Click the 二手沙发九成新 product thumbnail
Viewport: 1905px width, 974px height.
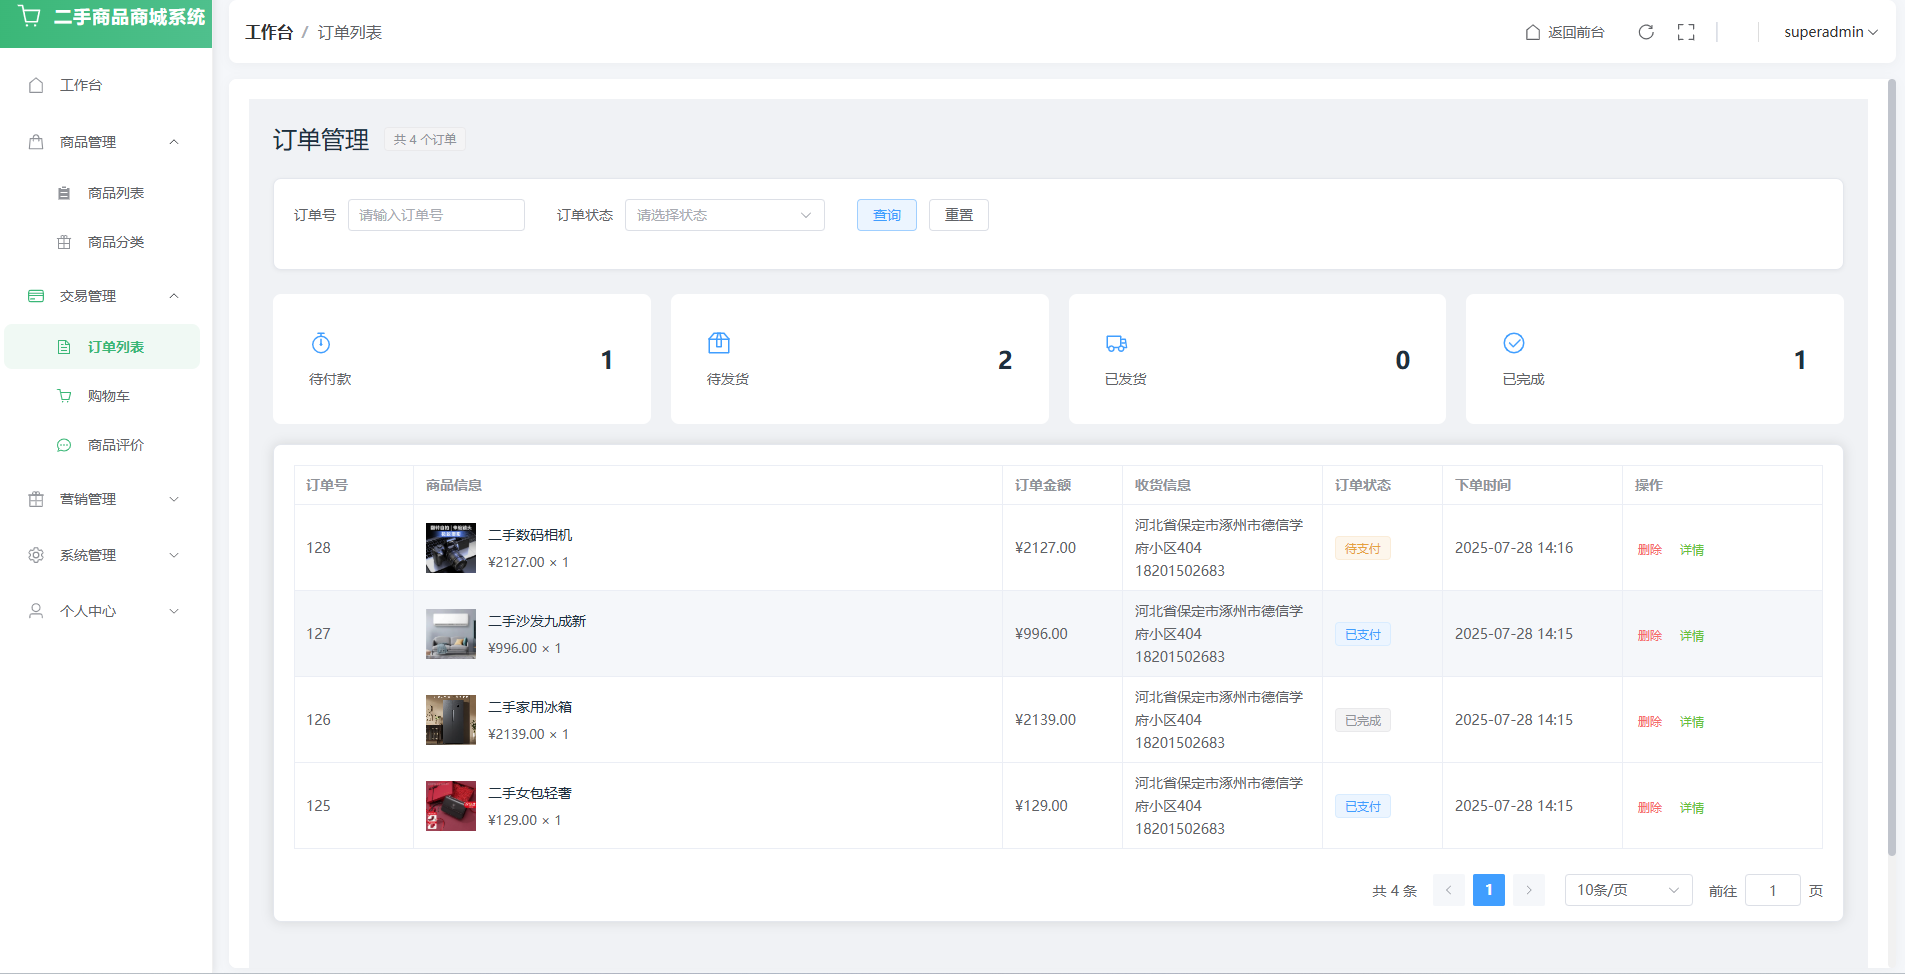tap(451, 634)
